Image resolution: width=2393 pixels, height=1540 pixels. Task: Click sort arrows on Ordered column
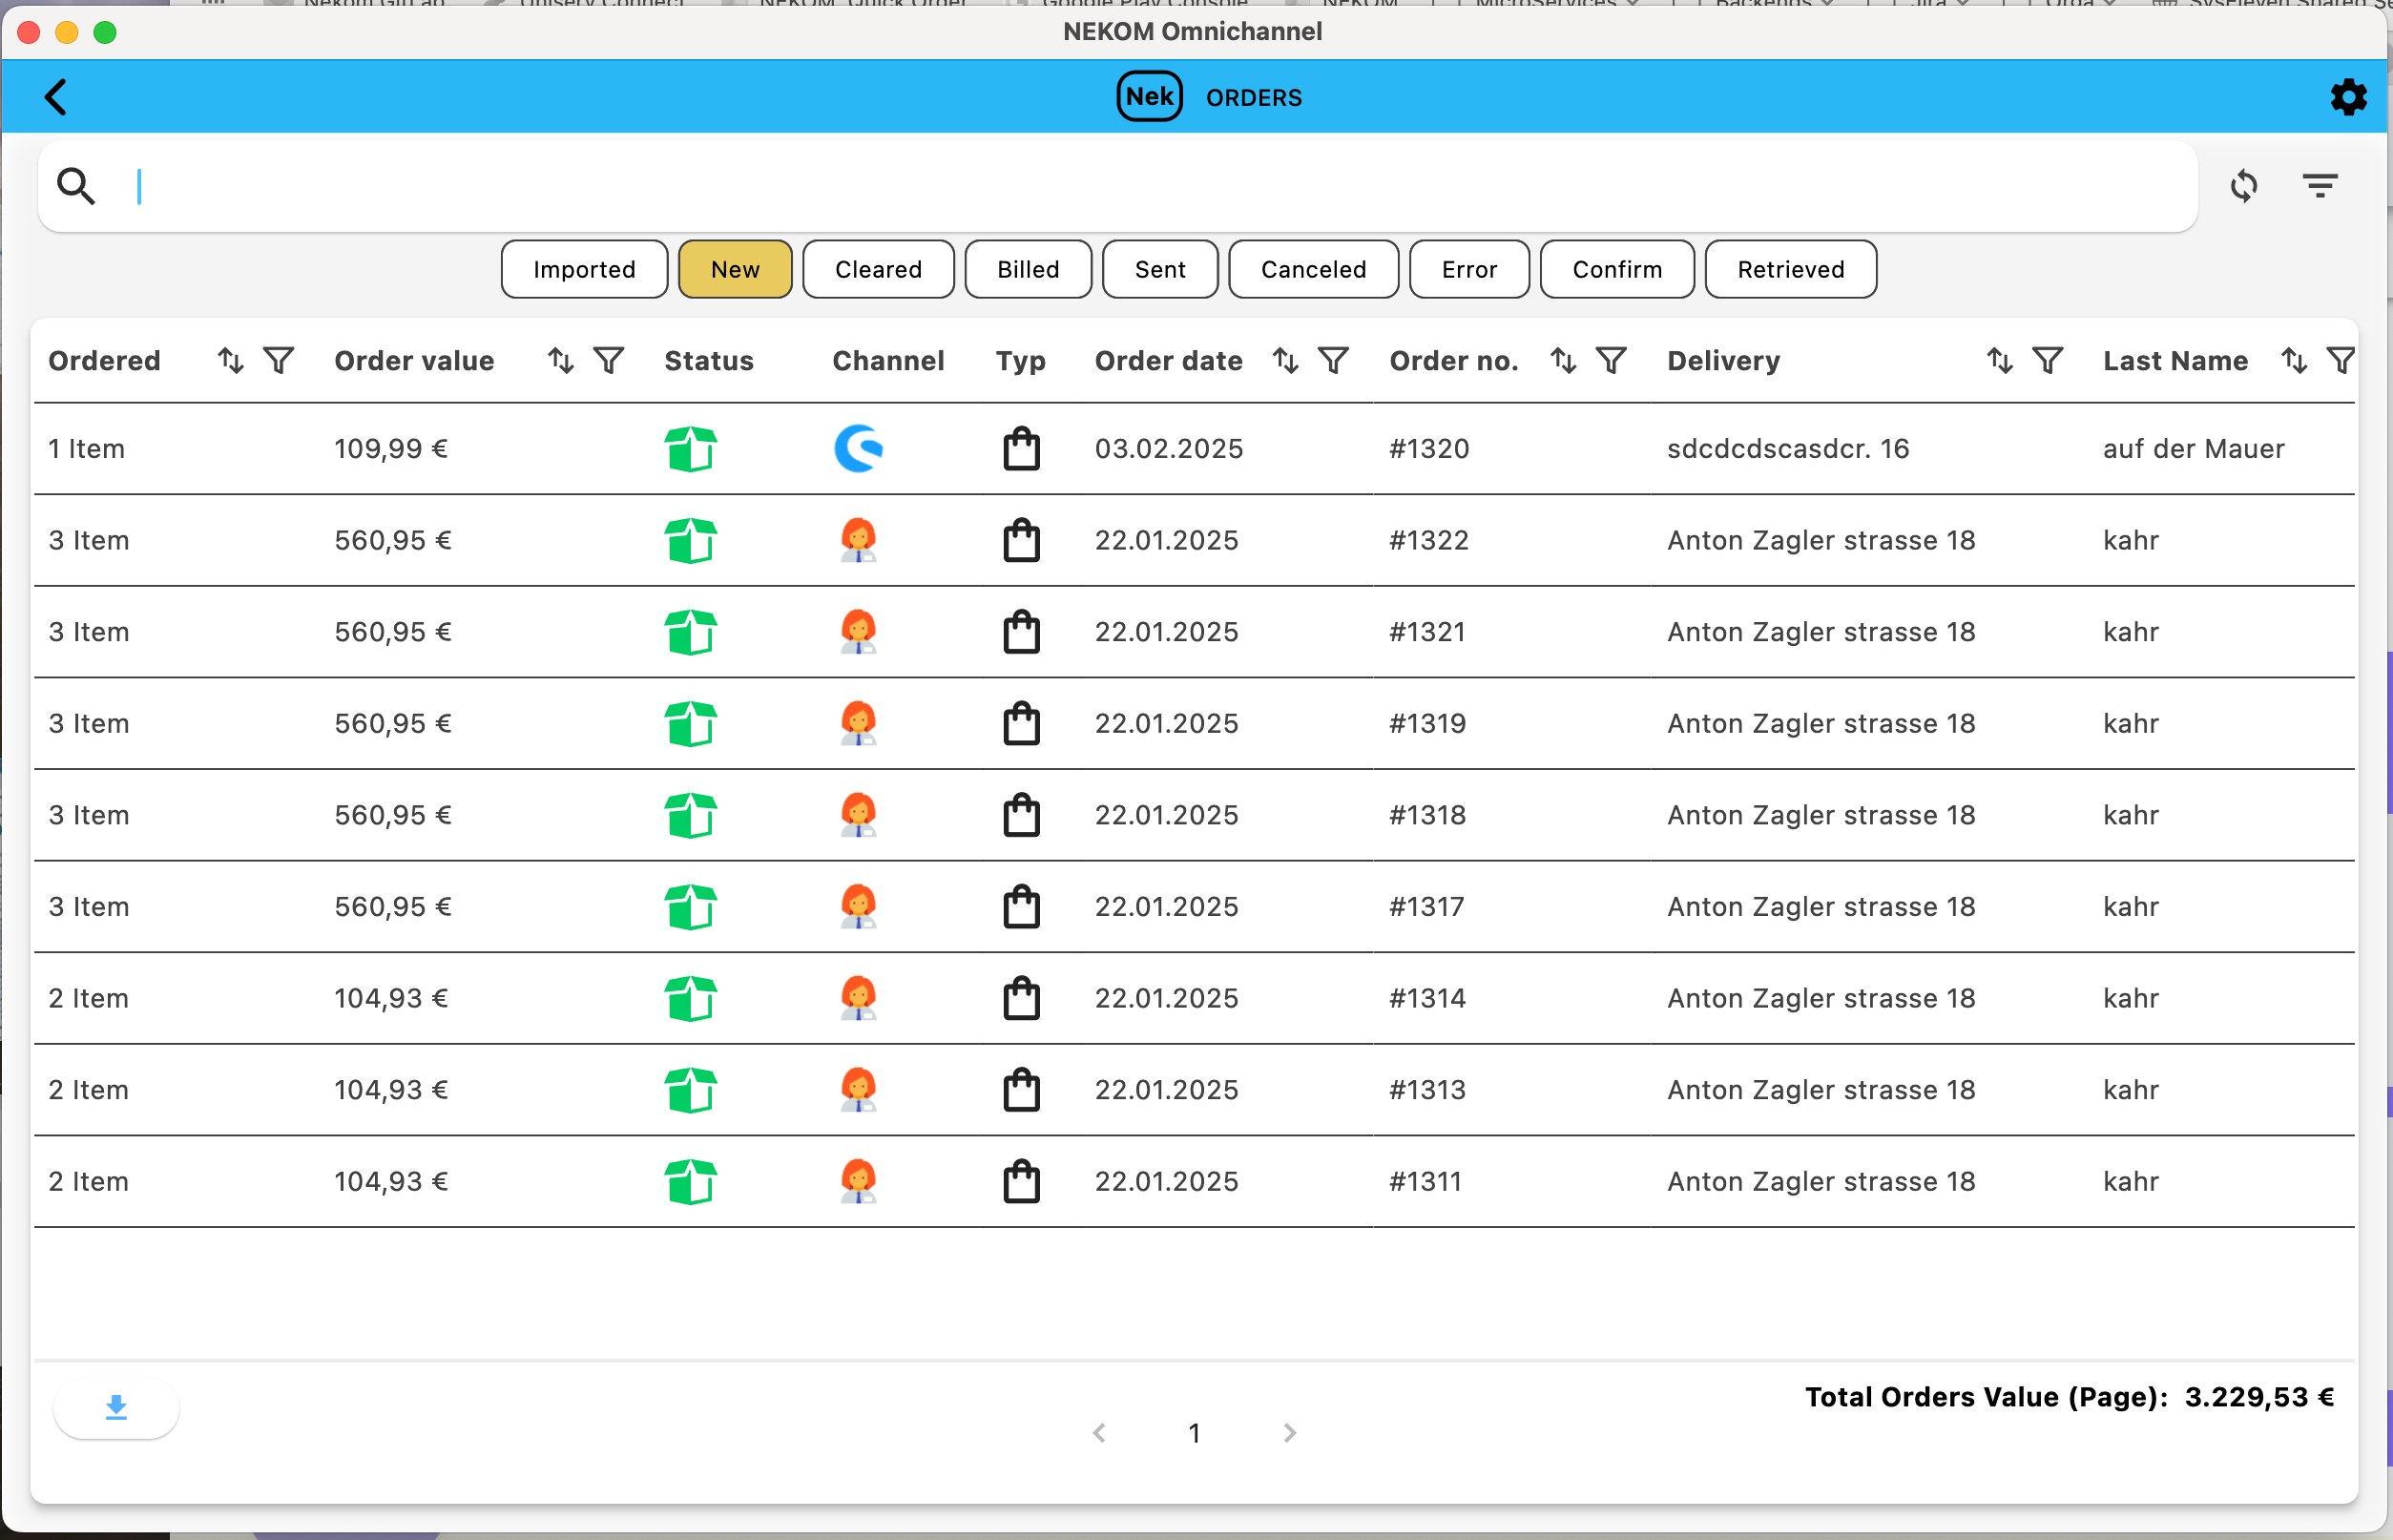(x=231, y=360)
